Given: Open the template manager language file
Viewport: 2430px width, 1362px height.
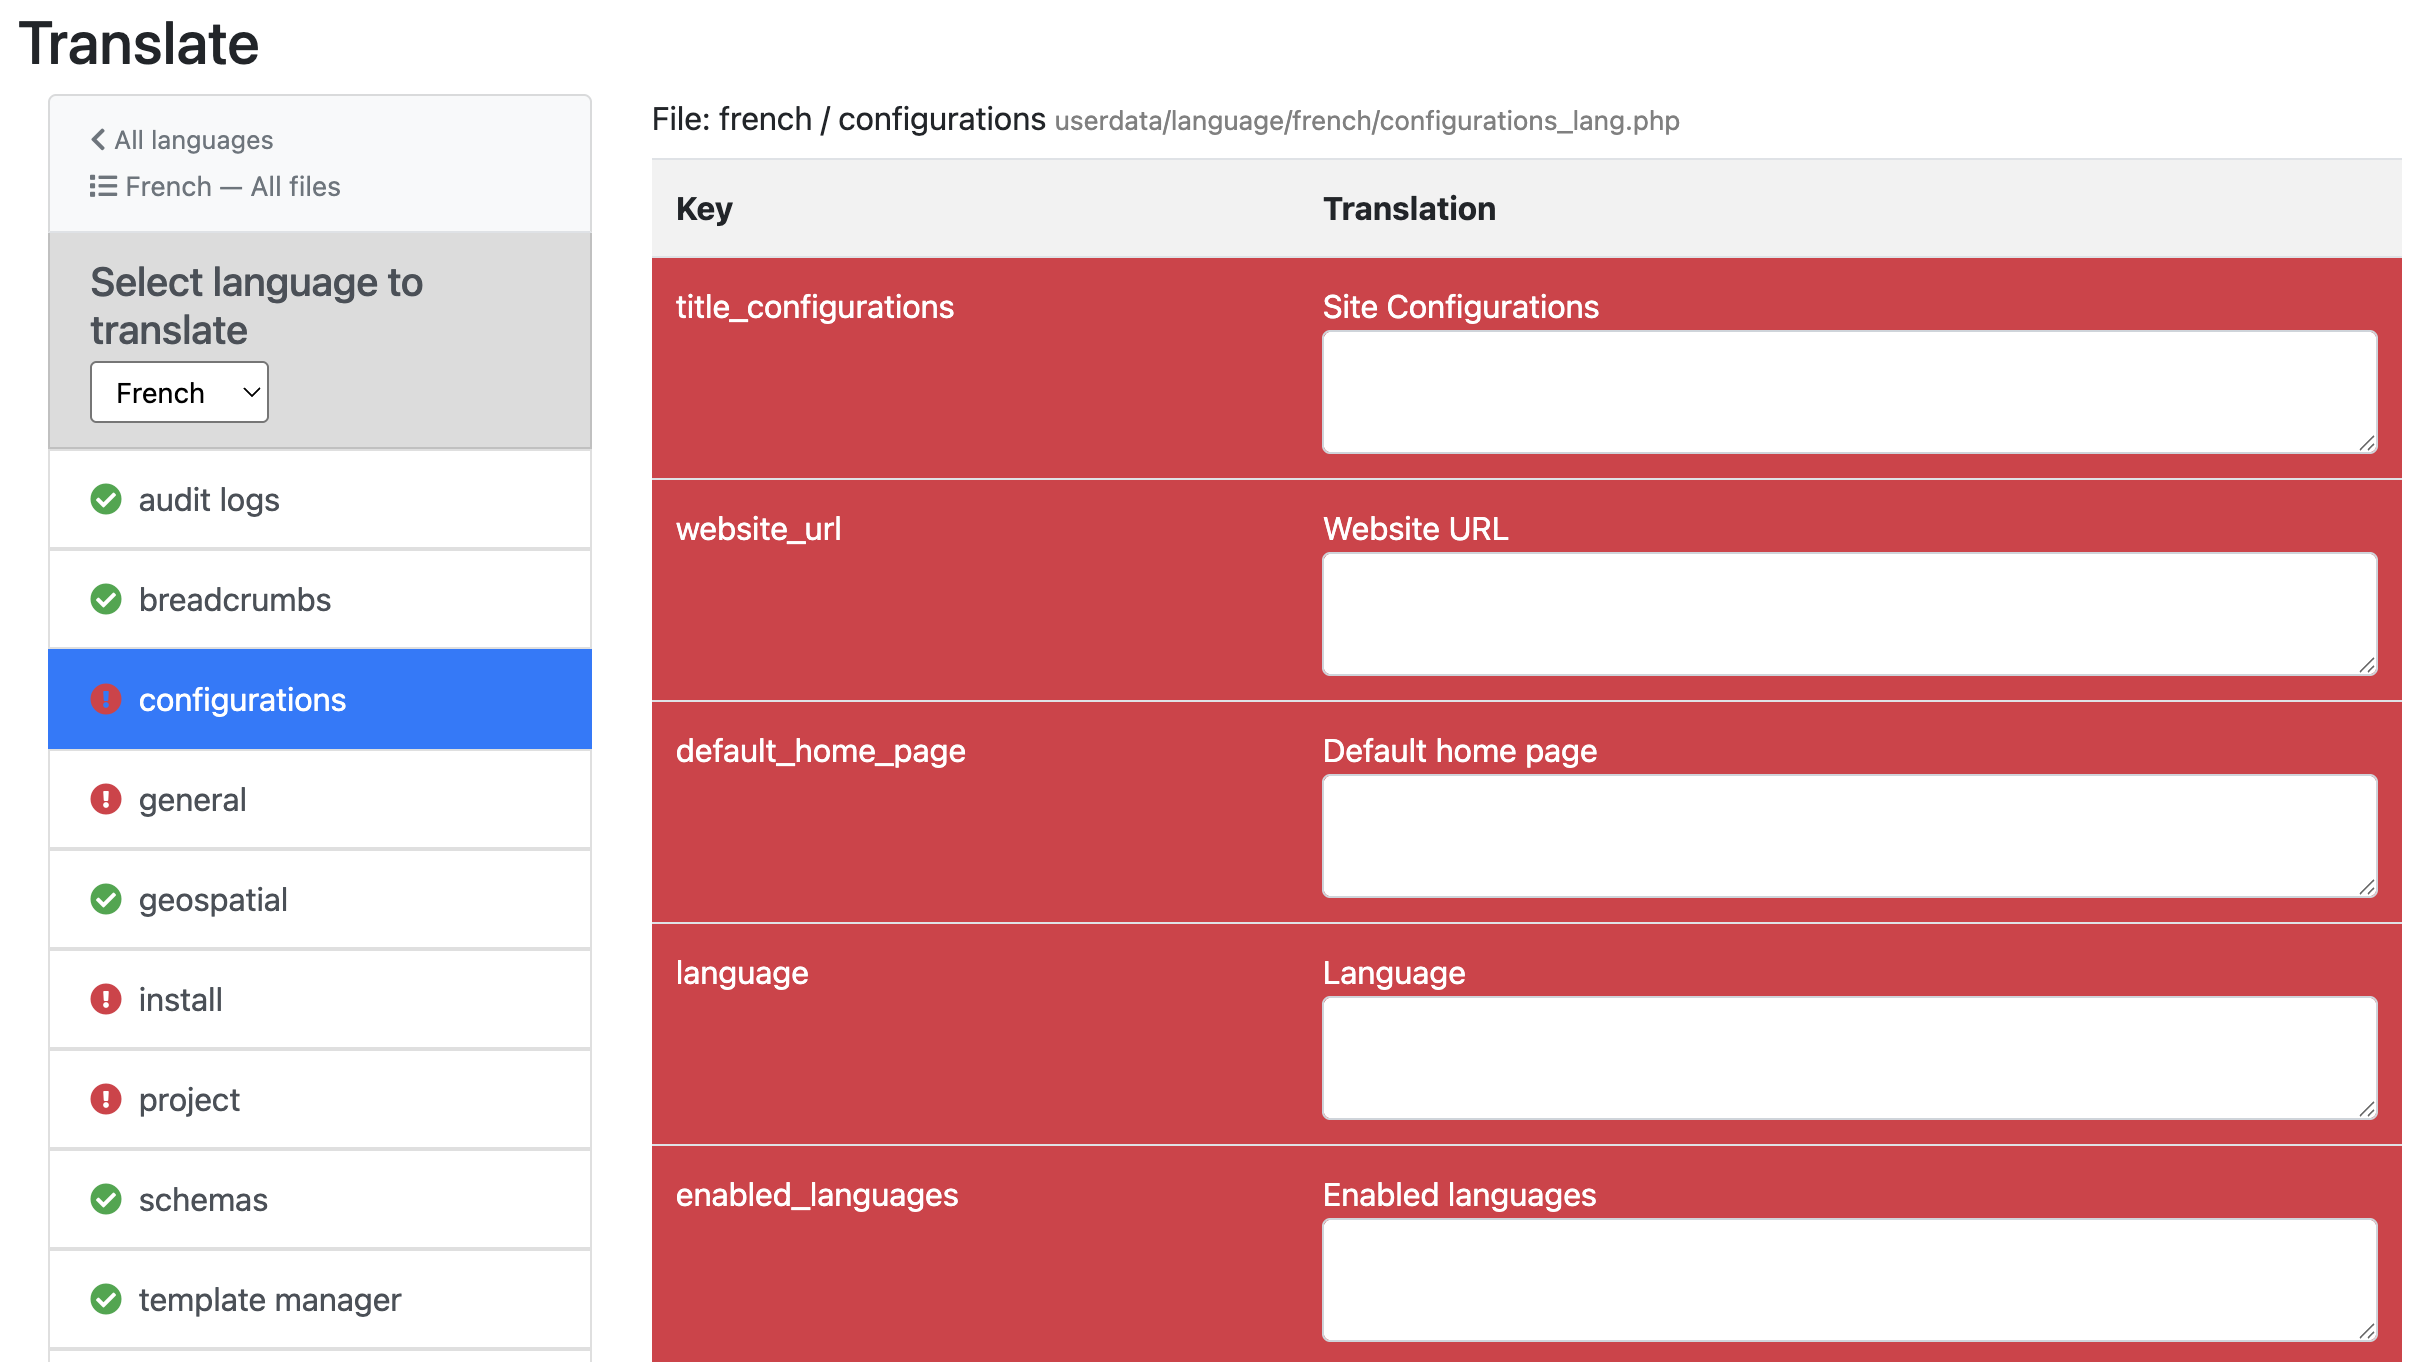Looking at the screenshot, I should pos(269,1299).
